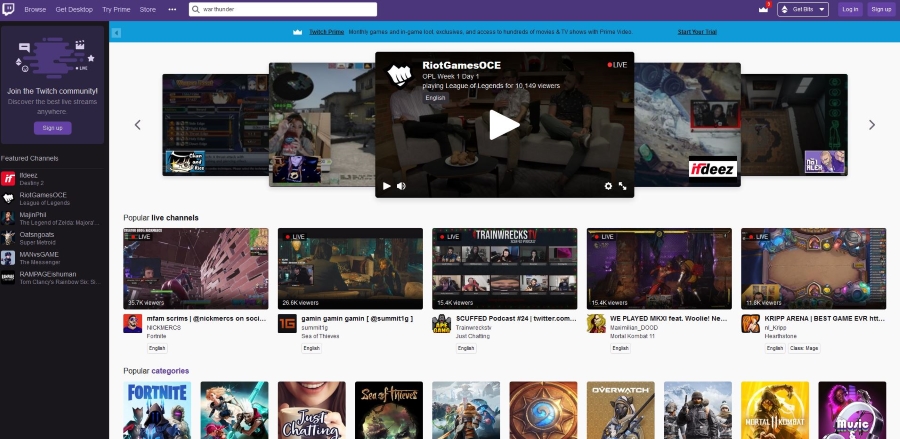900x439 pixels.
Task: Click the English tag in featured player
Action: (x=435, y=98)
